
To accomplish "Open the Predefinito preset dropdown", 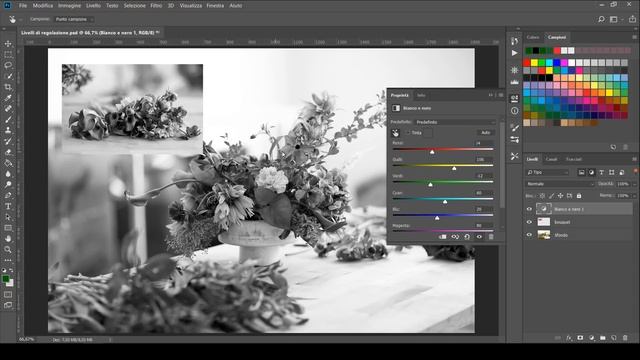I will pyautogui.click(x=455, y=122).
